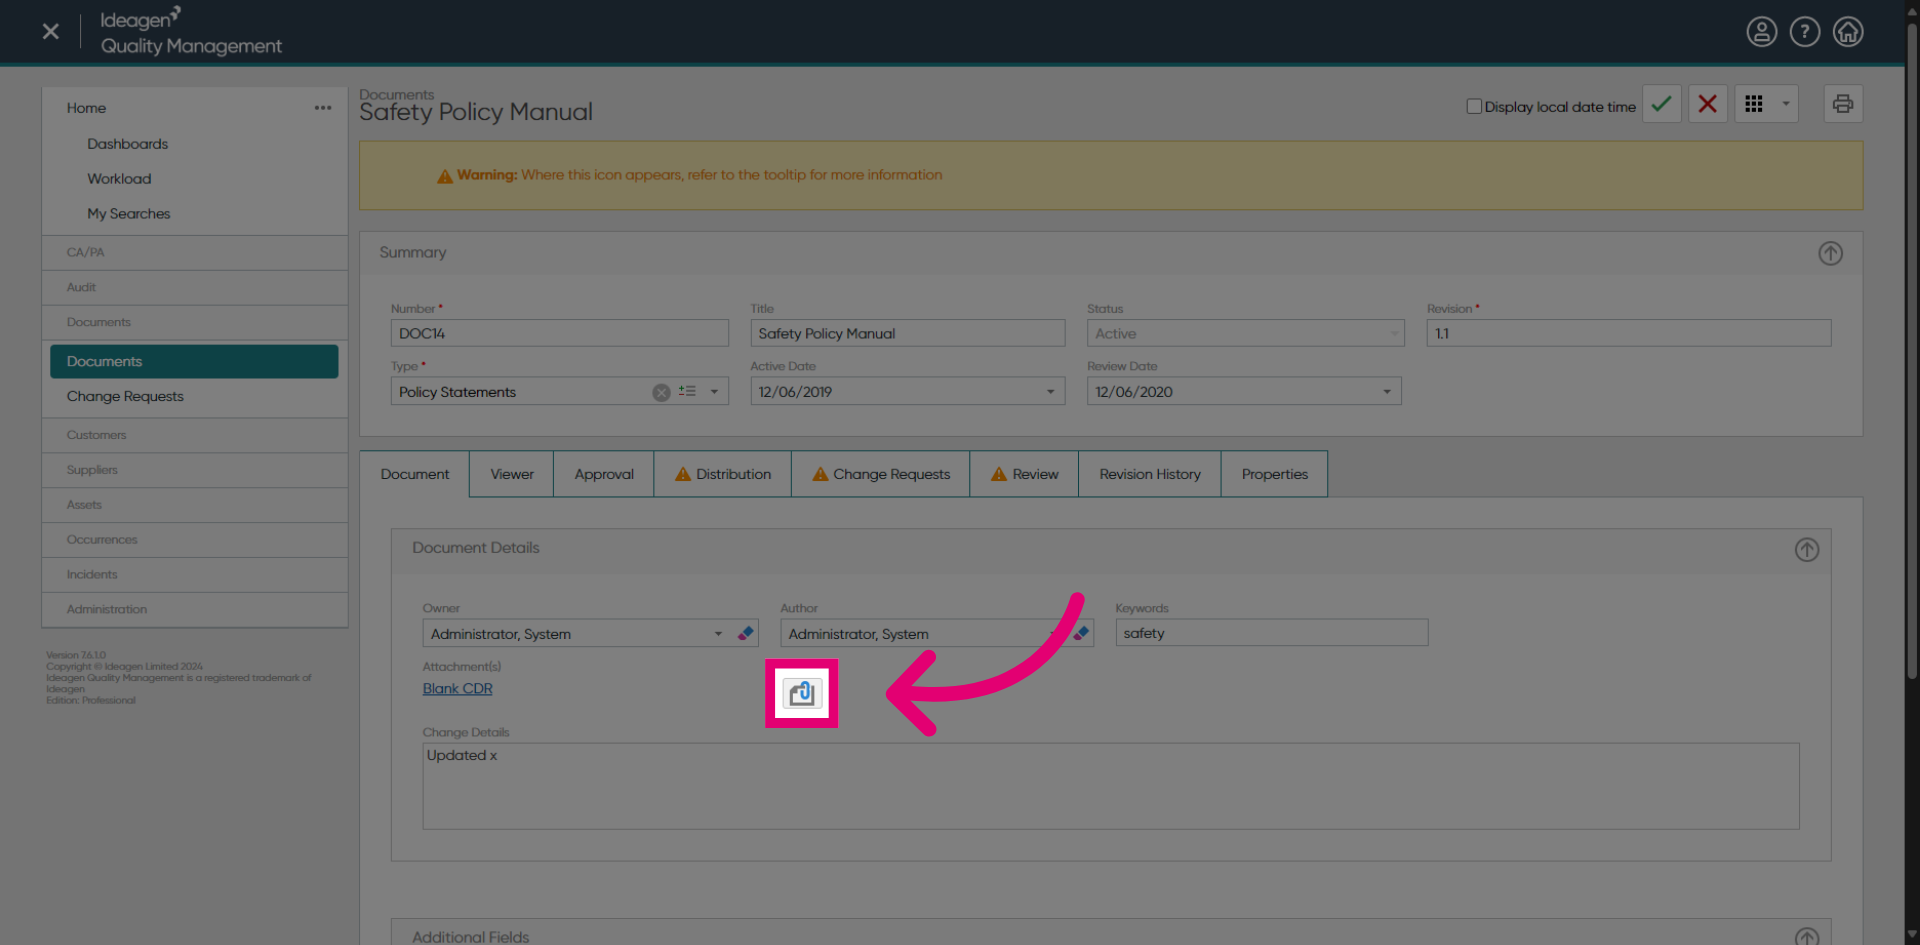
Task: Switch to the Properties tab
Action: pyautogui.click(x=1275, y=474)
